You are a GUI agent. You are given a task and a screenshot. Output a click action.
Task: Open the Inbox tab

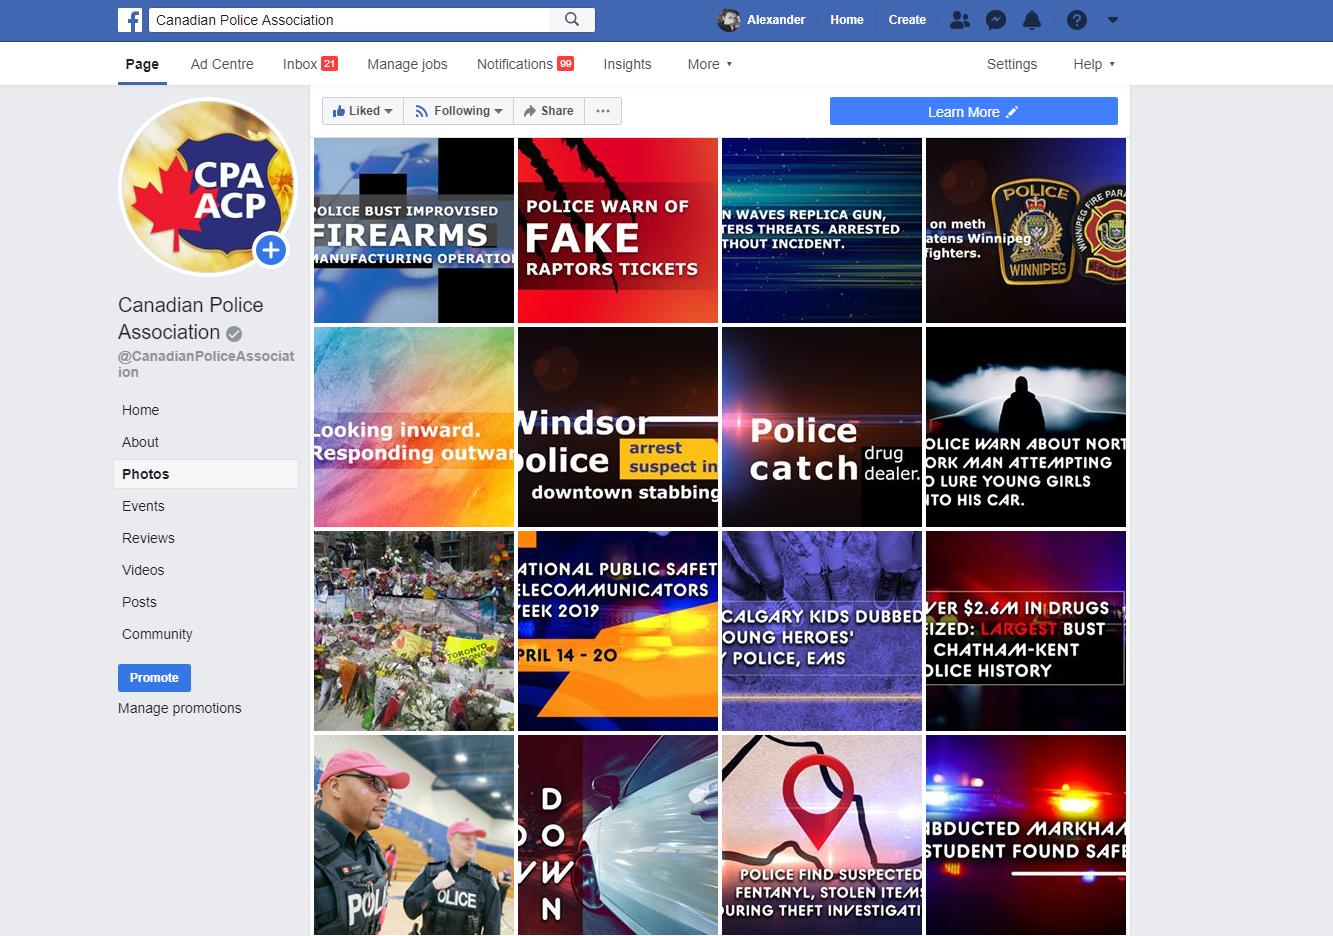(310, 64)
